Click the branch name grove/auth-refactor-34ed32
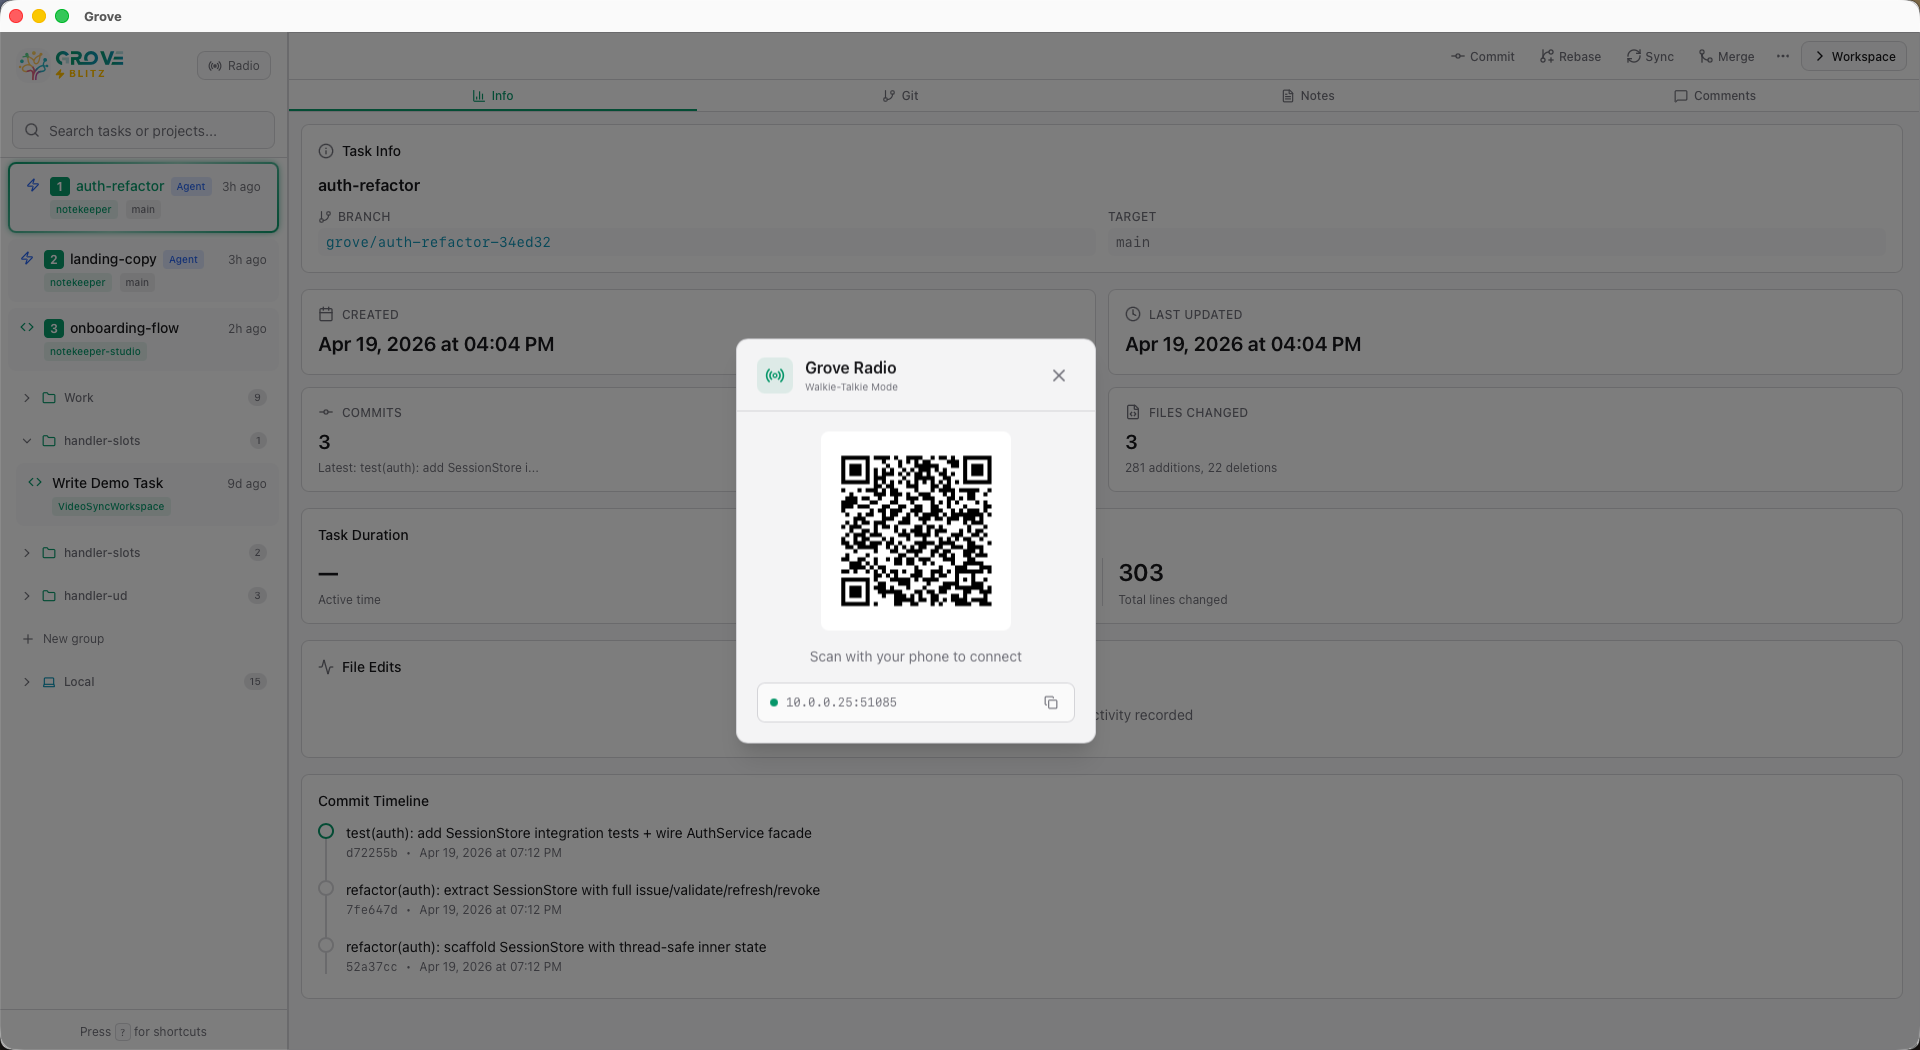This screenshot has height=1050, width=1920. coord(438,243)
